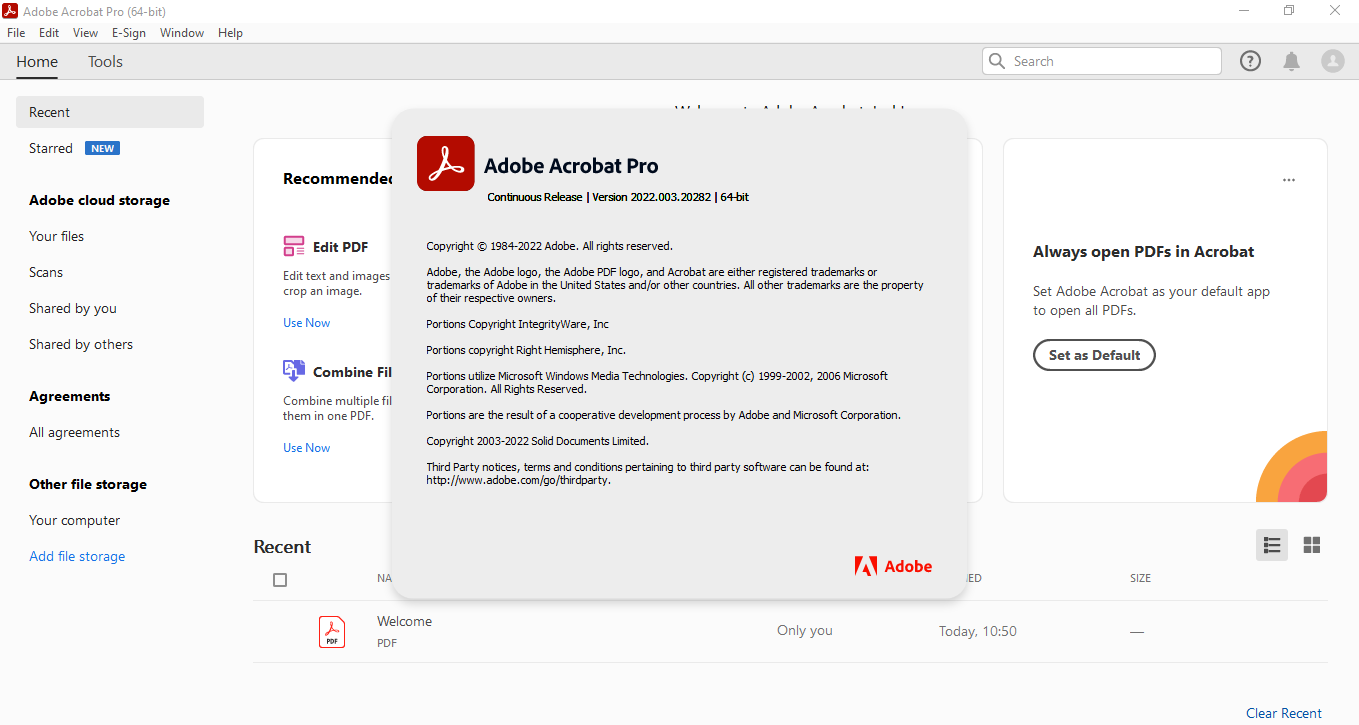Viewport: 1359px width, 725px height.
Task: Open All agreements
Action: tap(74, 432)
